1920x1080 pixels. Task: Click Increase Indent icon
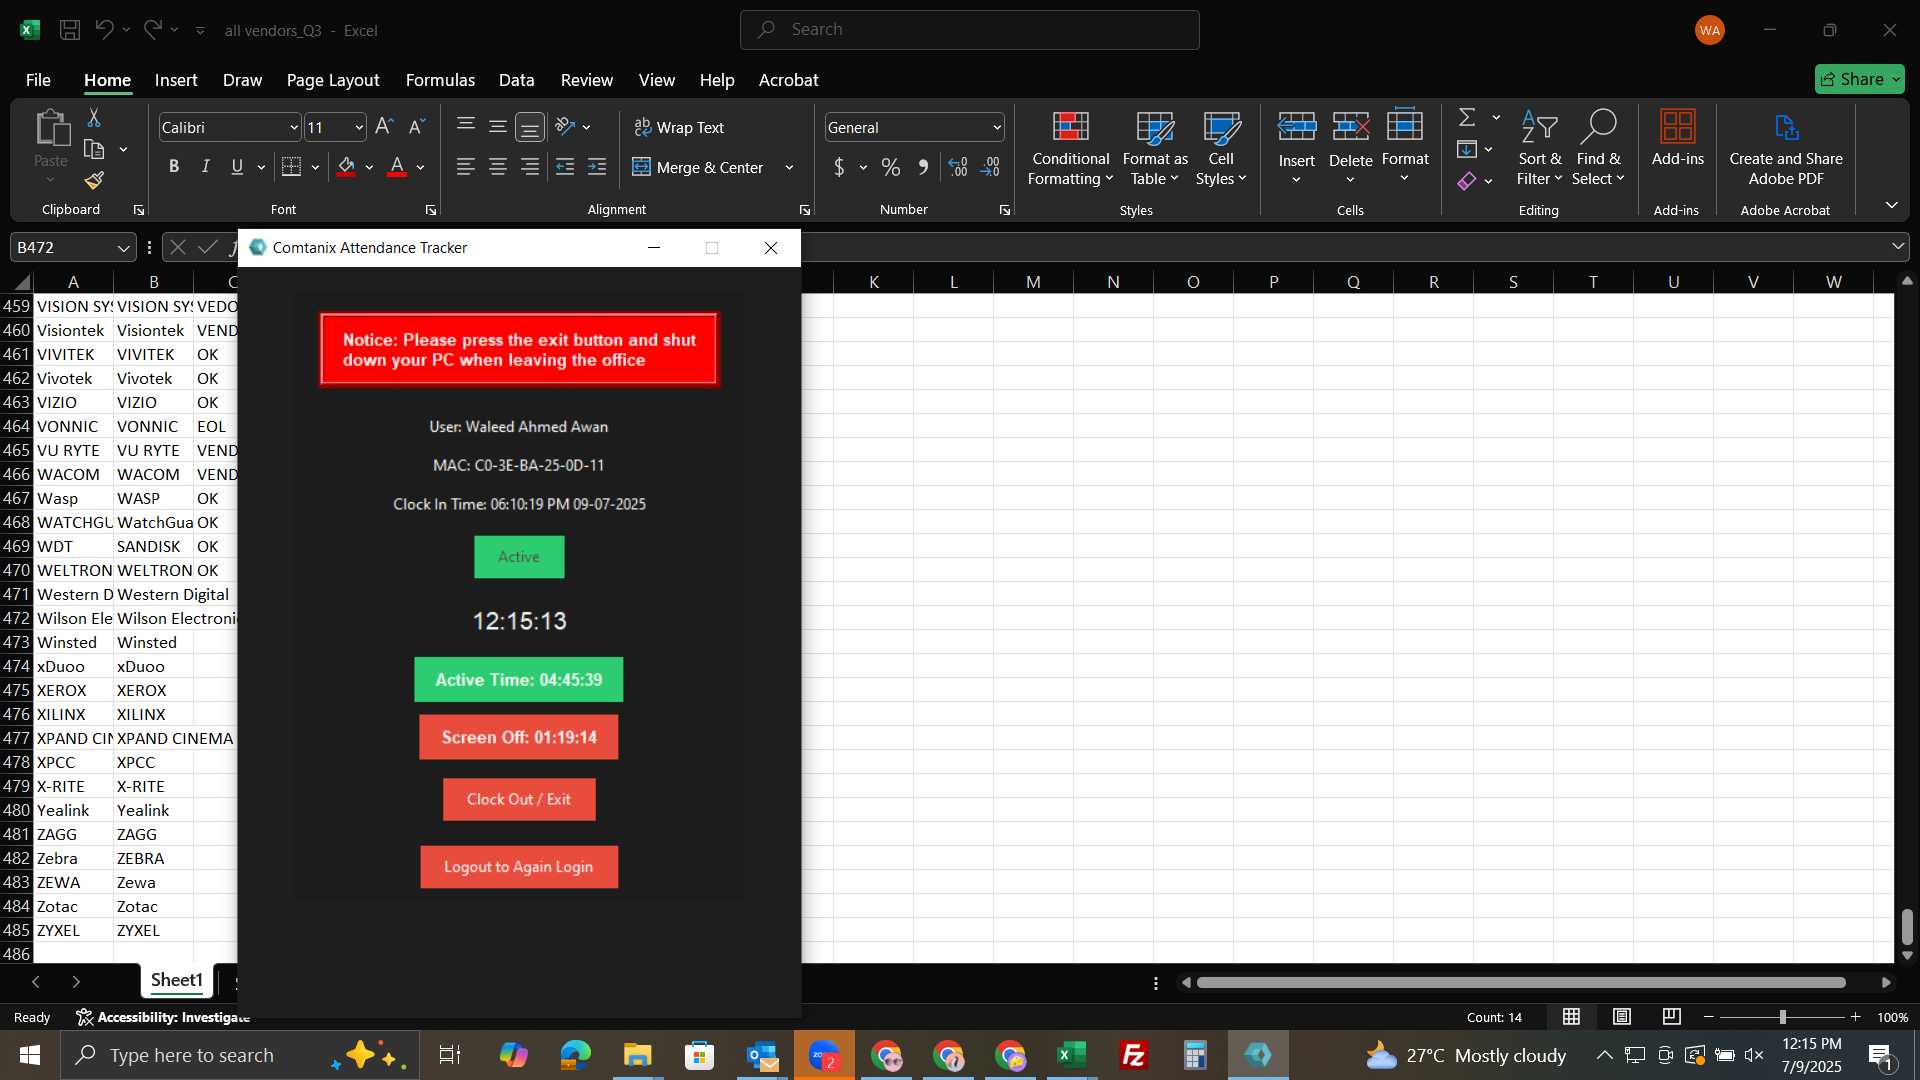click(x=597, y=167)
